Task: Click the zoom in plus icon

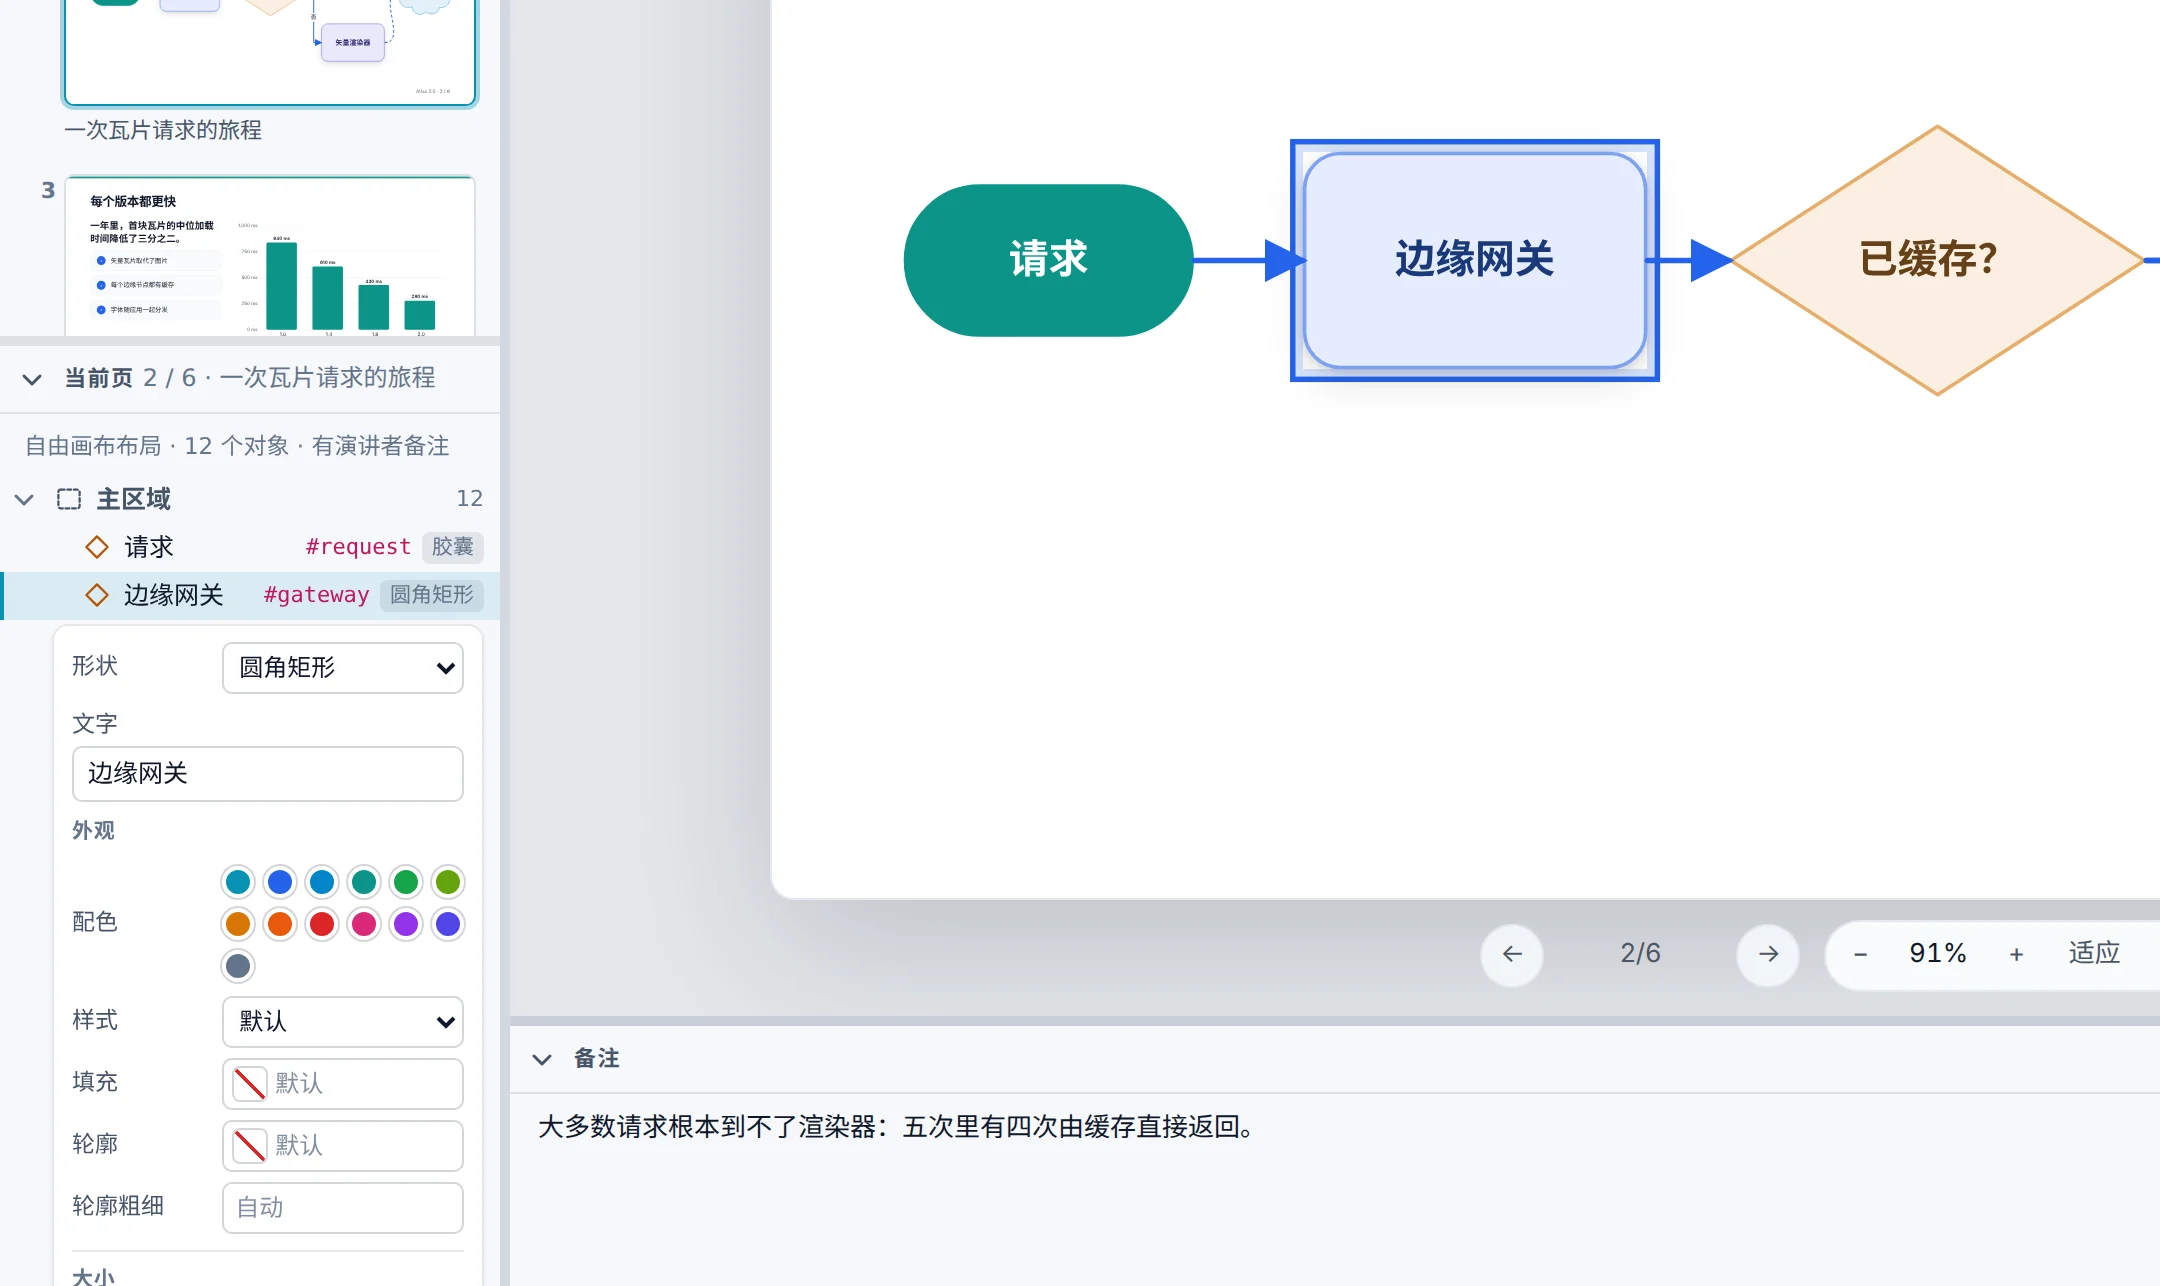Action: click(2016, 954)
